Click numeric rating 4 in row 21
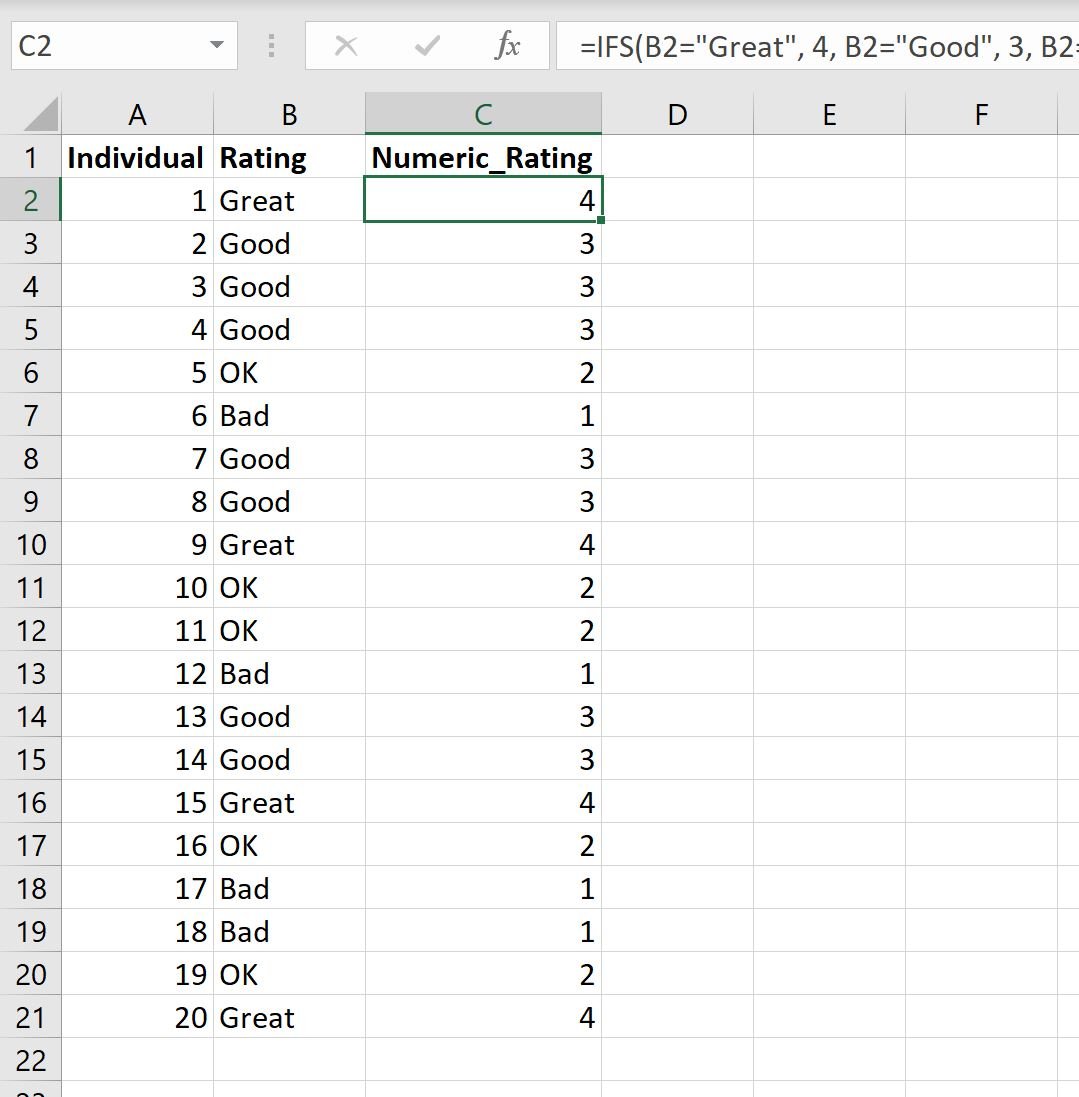Viewport: 1079px width, 1097px height. 483,1017
